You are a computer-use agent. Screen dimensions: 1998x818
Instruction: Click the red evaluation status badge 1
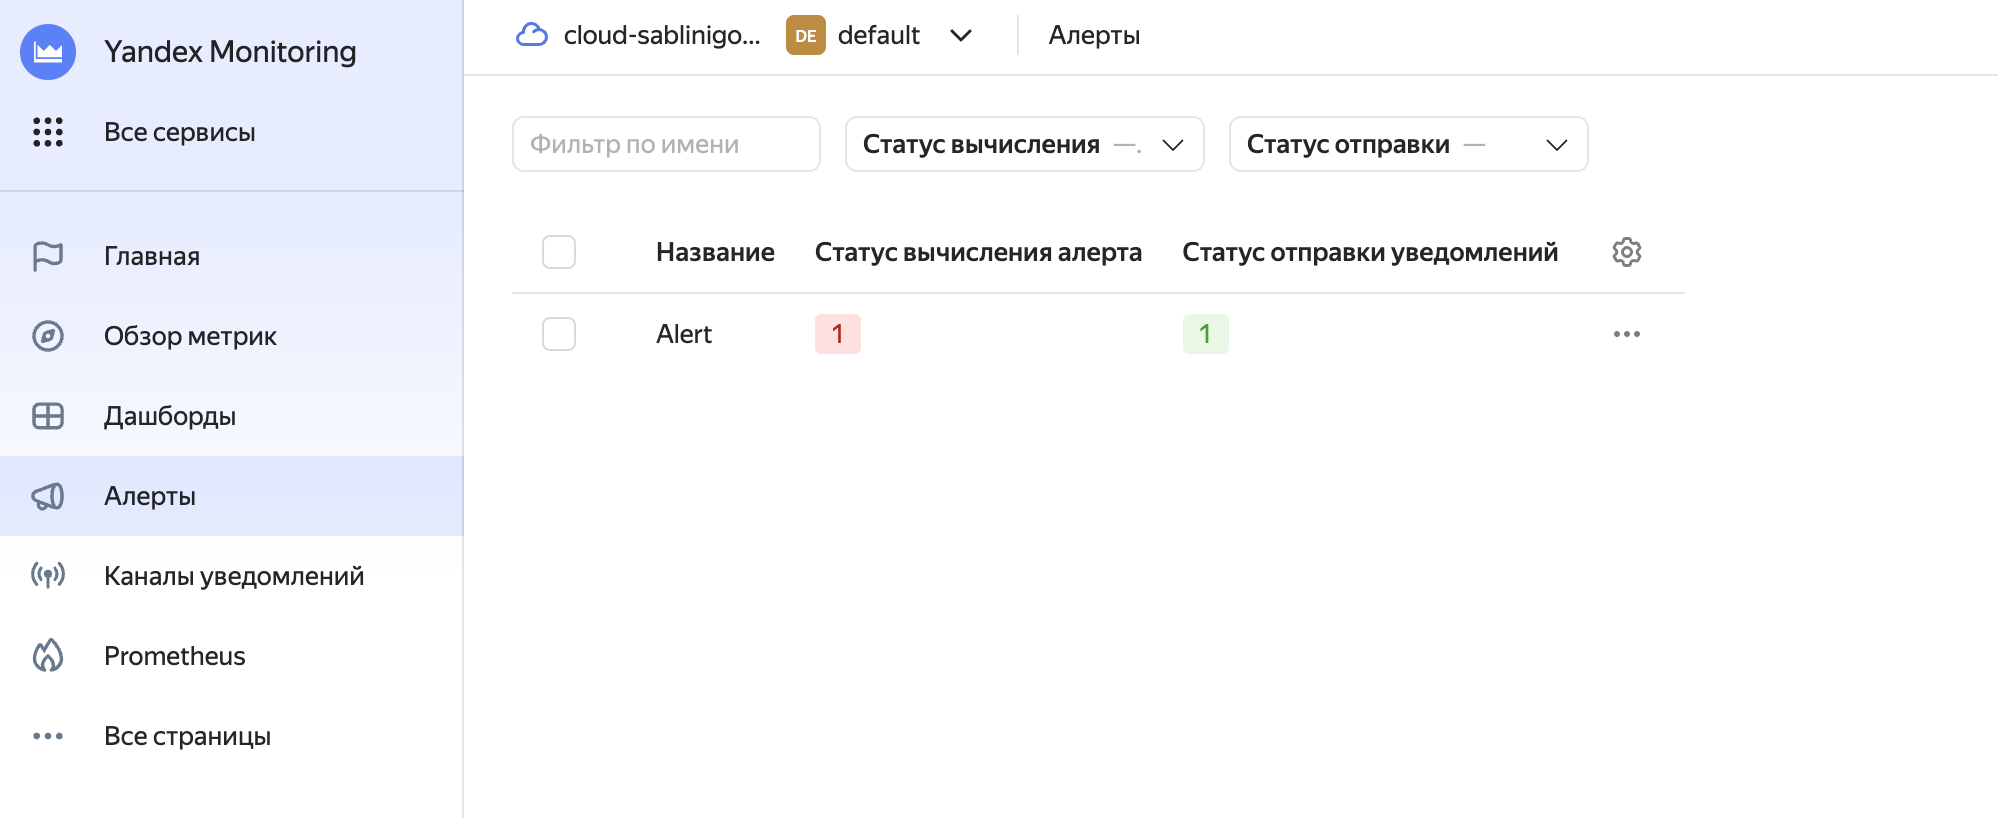coord(838,334)
